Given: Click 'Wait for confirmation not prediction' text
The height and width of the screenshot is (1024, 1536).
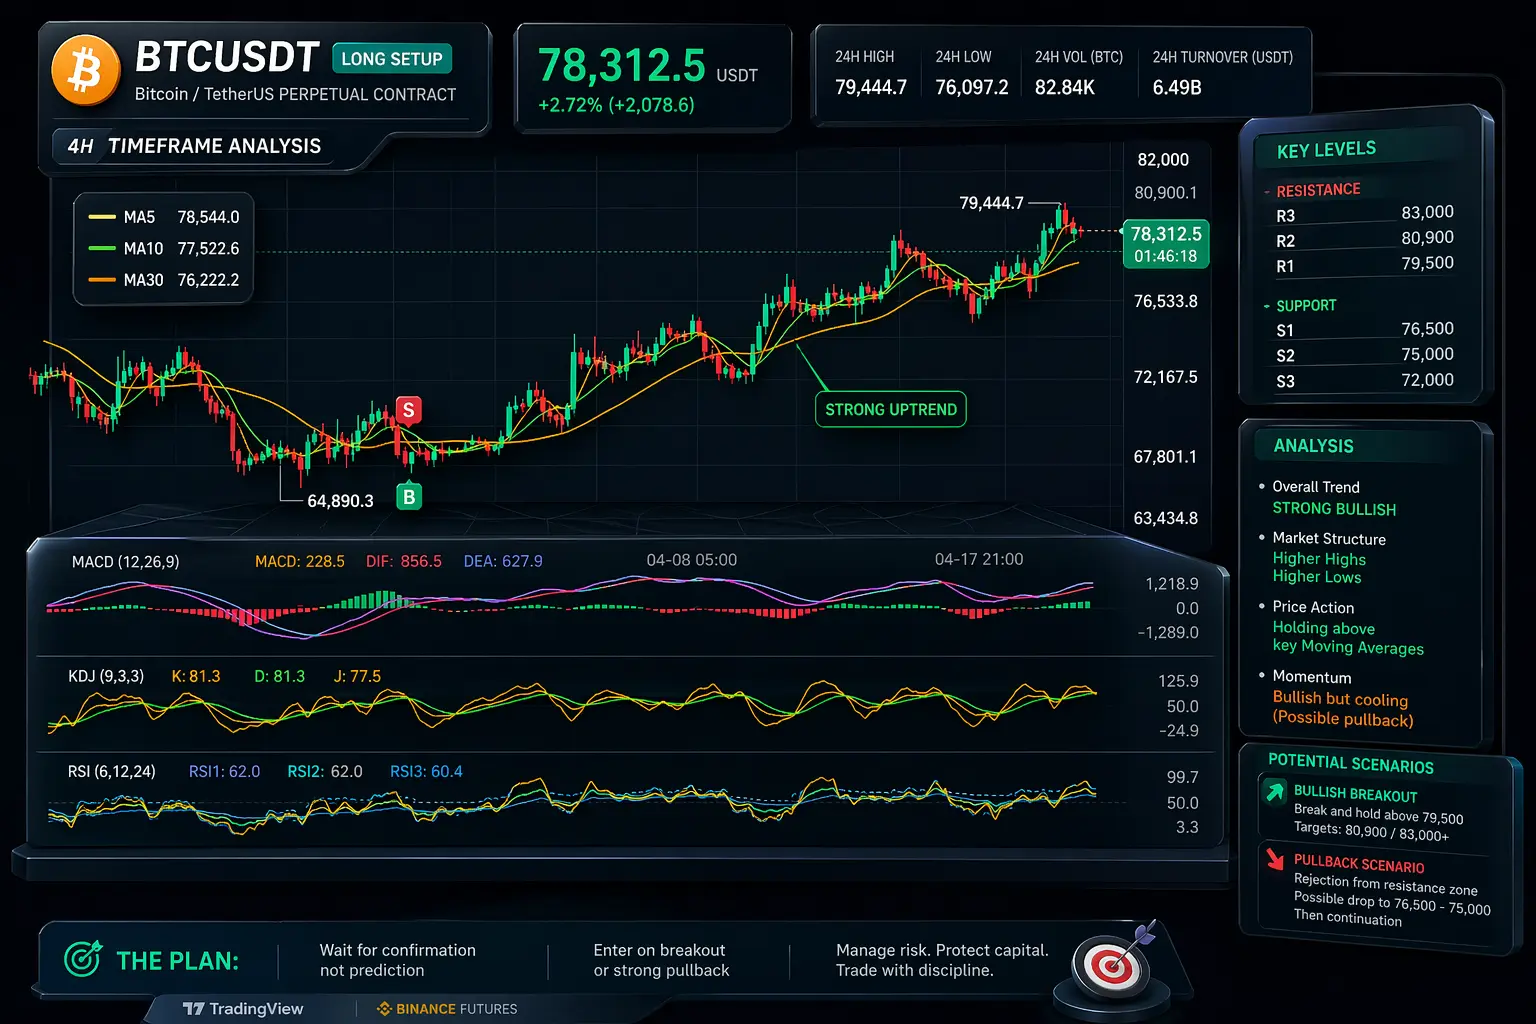Looking at the screenshot, I should pyautogui.click(x=398, y=960).
